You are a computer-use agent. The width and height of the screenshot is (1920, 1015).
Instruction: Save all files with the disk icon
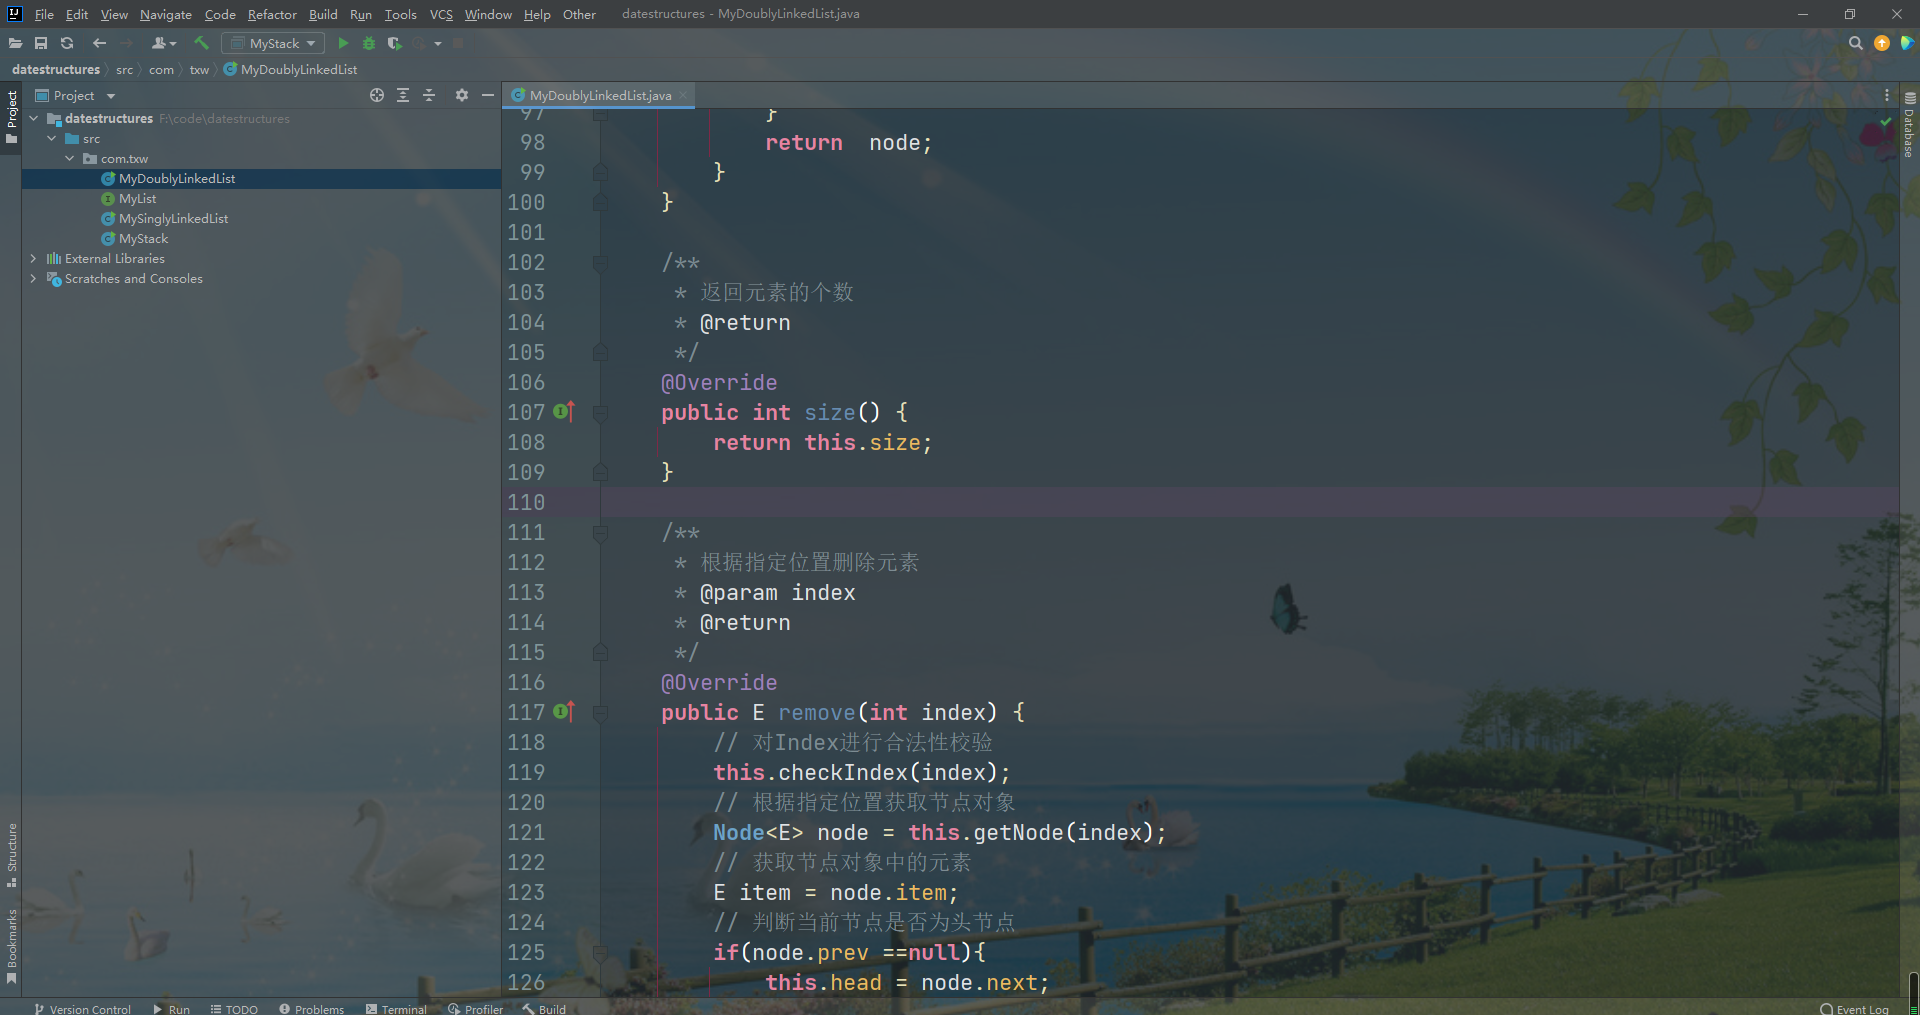[41, 43]
